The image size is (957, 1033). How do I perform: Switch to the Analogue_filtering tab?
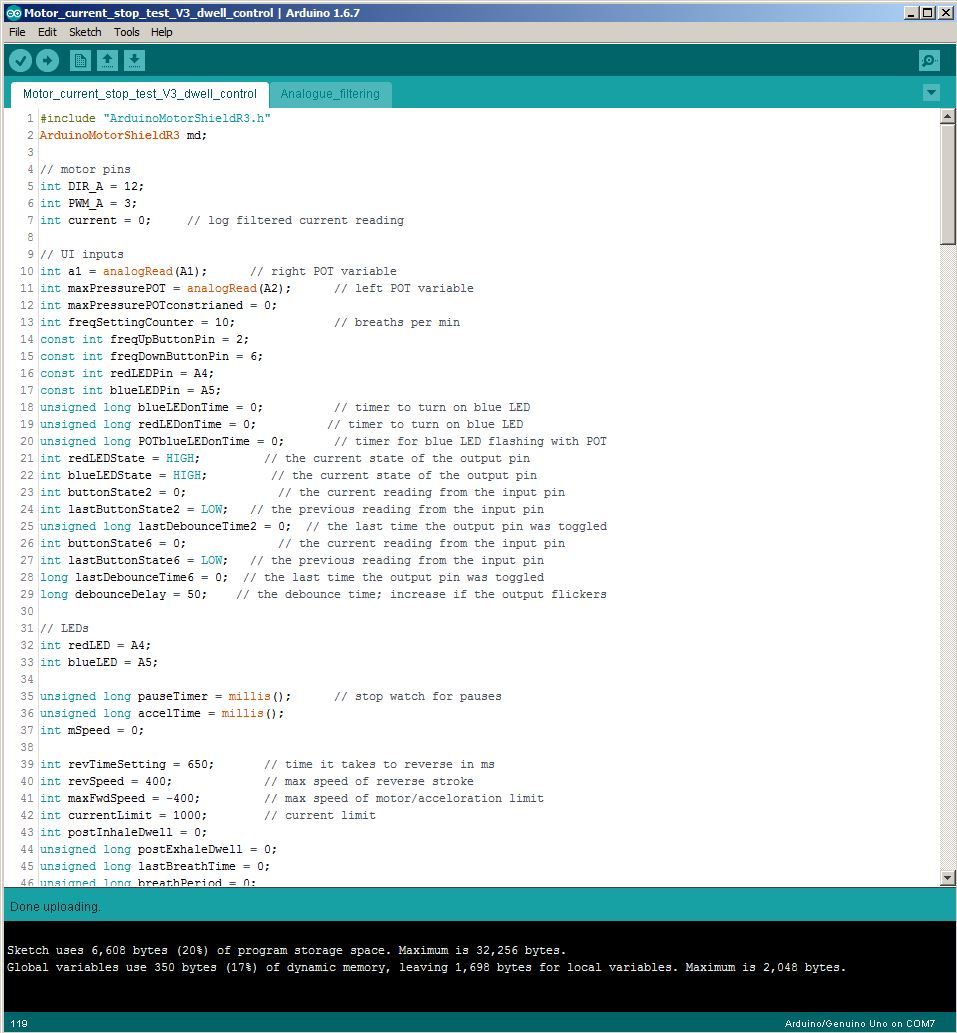[331, 94]
